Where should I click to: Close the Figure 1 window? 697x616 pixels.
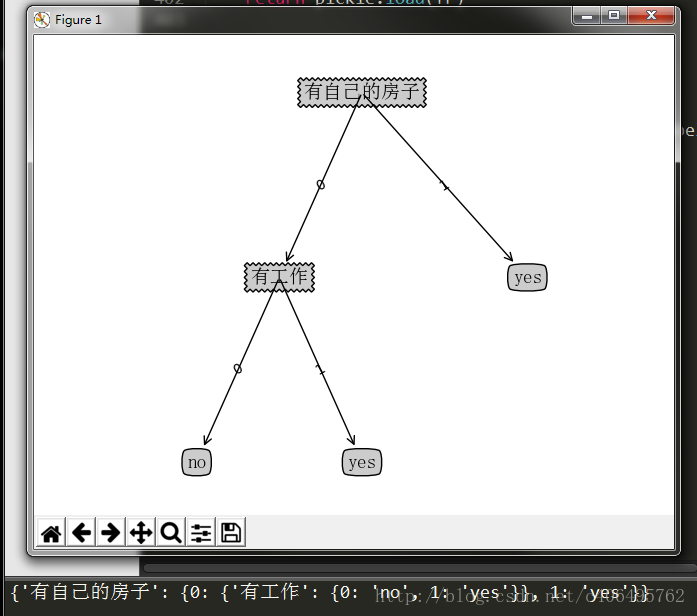point(651,16)
